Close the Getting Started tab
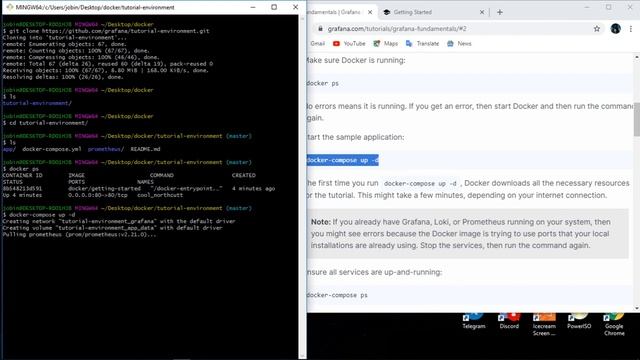The height and width of the screenshot is (360, 640). point(482,12)
